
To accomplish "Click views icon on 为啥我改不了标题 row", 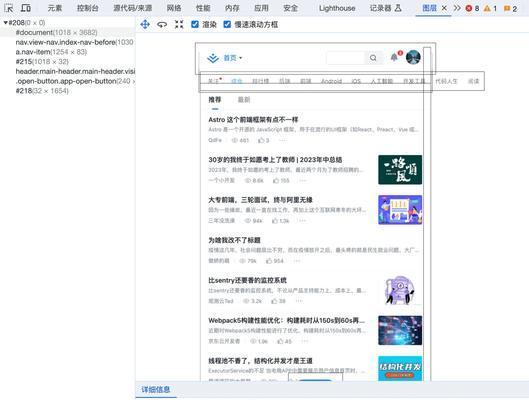I will point(243,261).
